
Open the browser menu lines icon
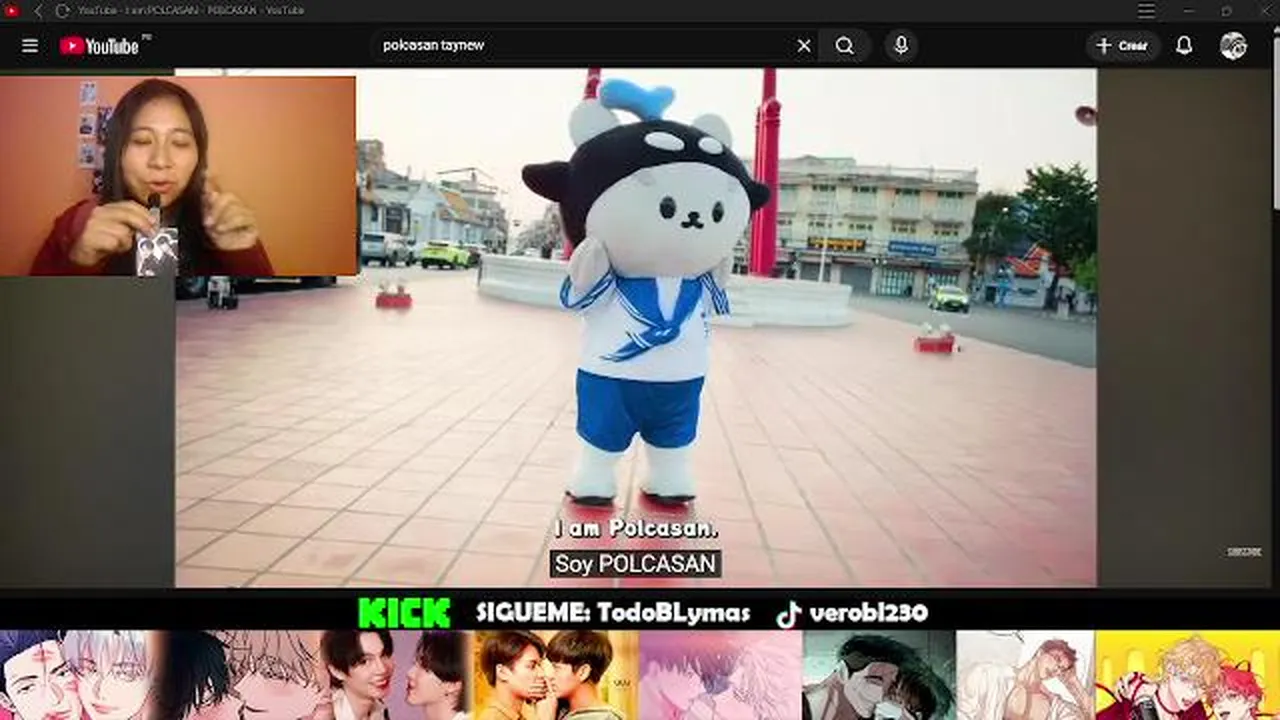pyautogui.click(x=1146, y=11)
